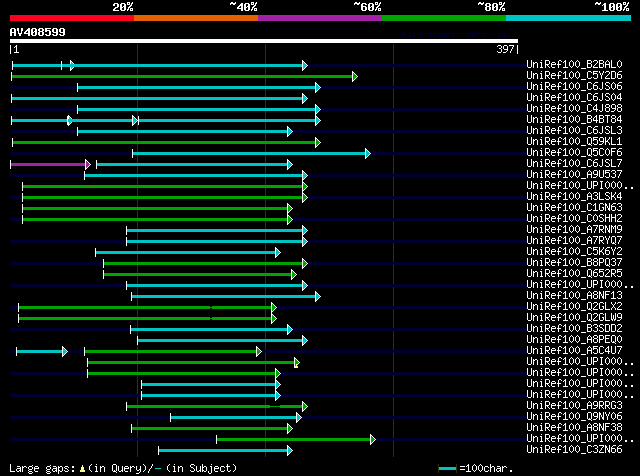
Task: Select the UniRef100_Q9NY06 label
Action: point(574,417)
